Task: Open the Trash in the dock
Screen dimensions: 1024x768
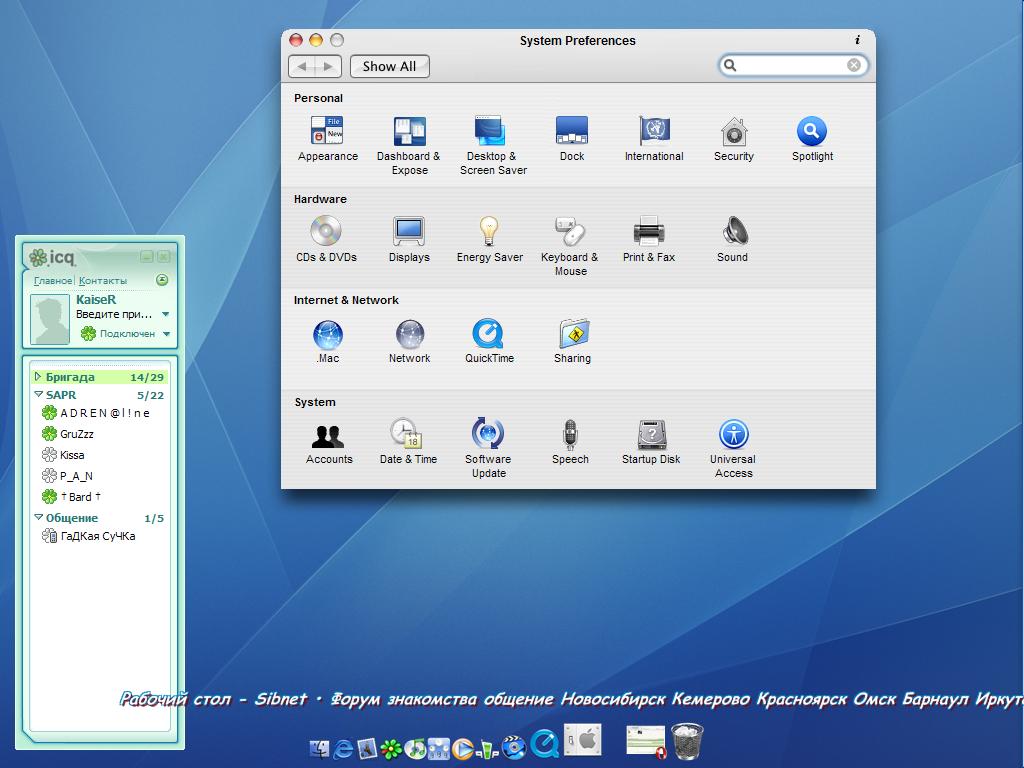Action: pos(687,741)
